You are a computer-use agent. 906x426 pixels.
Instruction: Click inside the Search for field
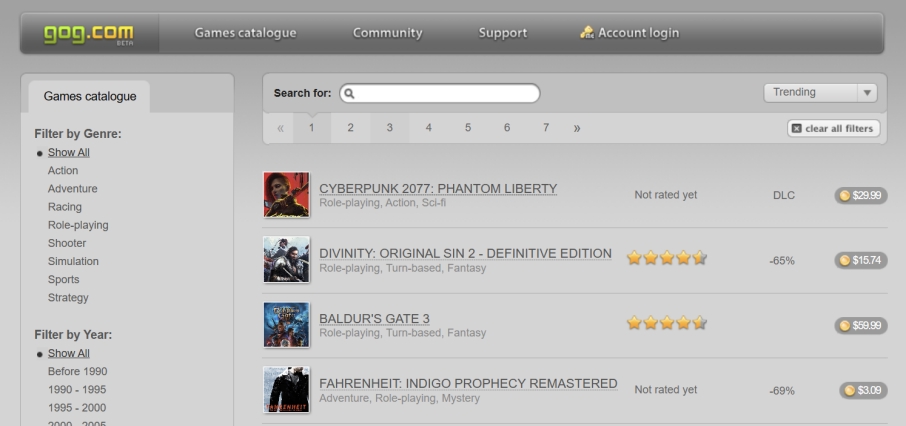pyautogui.click(x=440, y=93)
